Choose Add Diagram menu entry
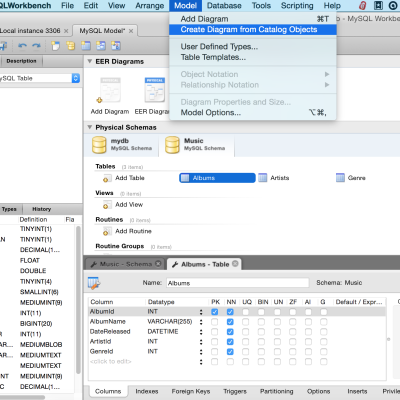 [x=253, y=19]
